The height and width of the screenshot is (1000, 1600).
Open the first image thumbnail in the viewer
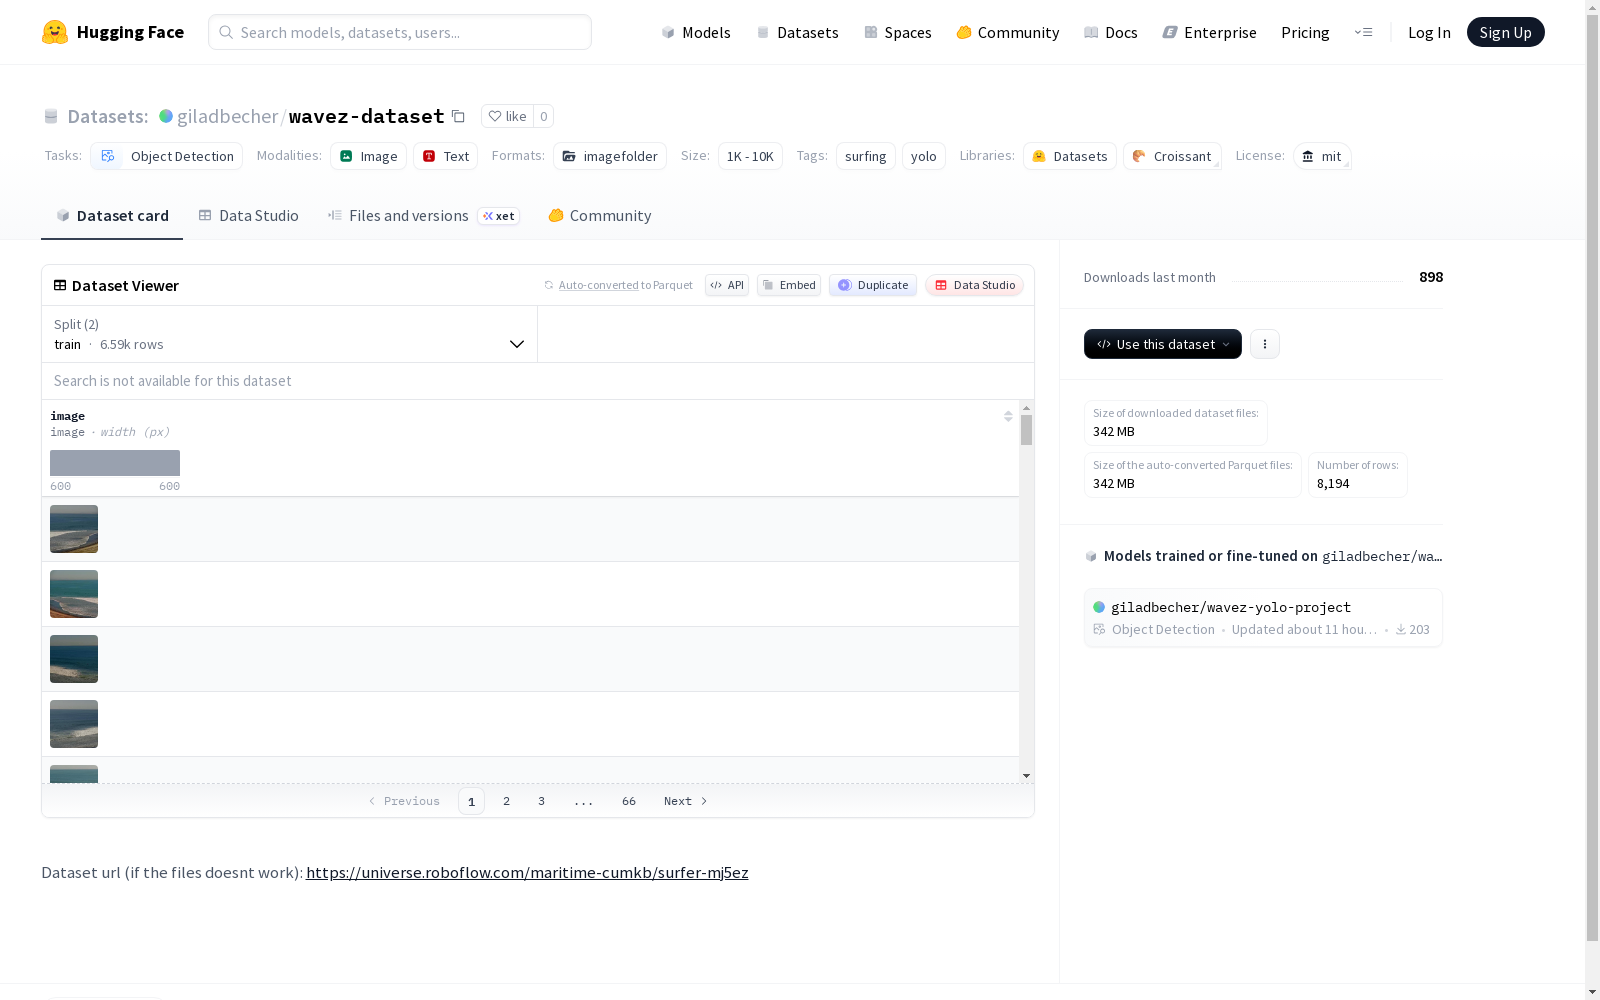[x=74, y=529]
